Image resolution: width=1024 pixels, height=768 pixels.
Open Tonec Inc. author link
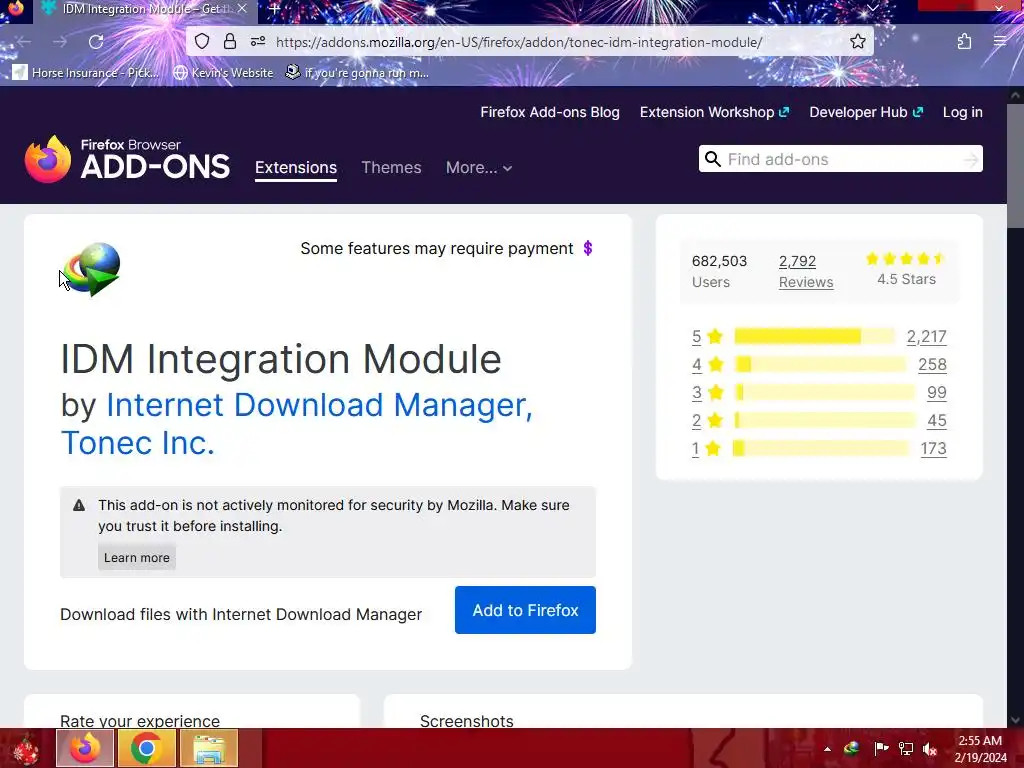pyautogui.click(x=138, y=443)
